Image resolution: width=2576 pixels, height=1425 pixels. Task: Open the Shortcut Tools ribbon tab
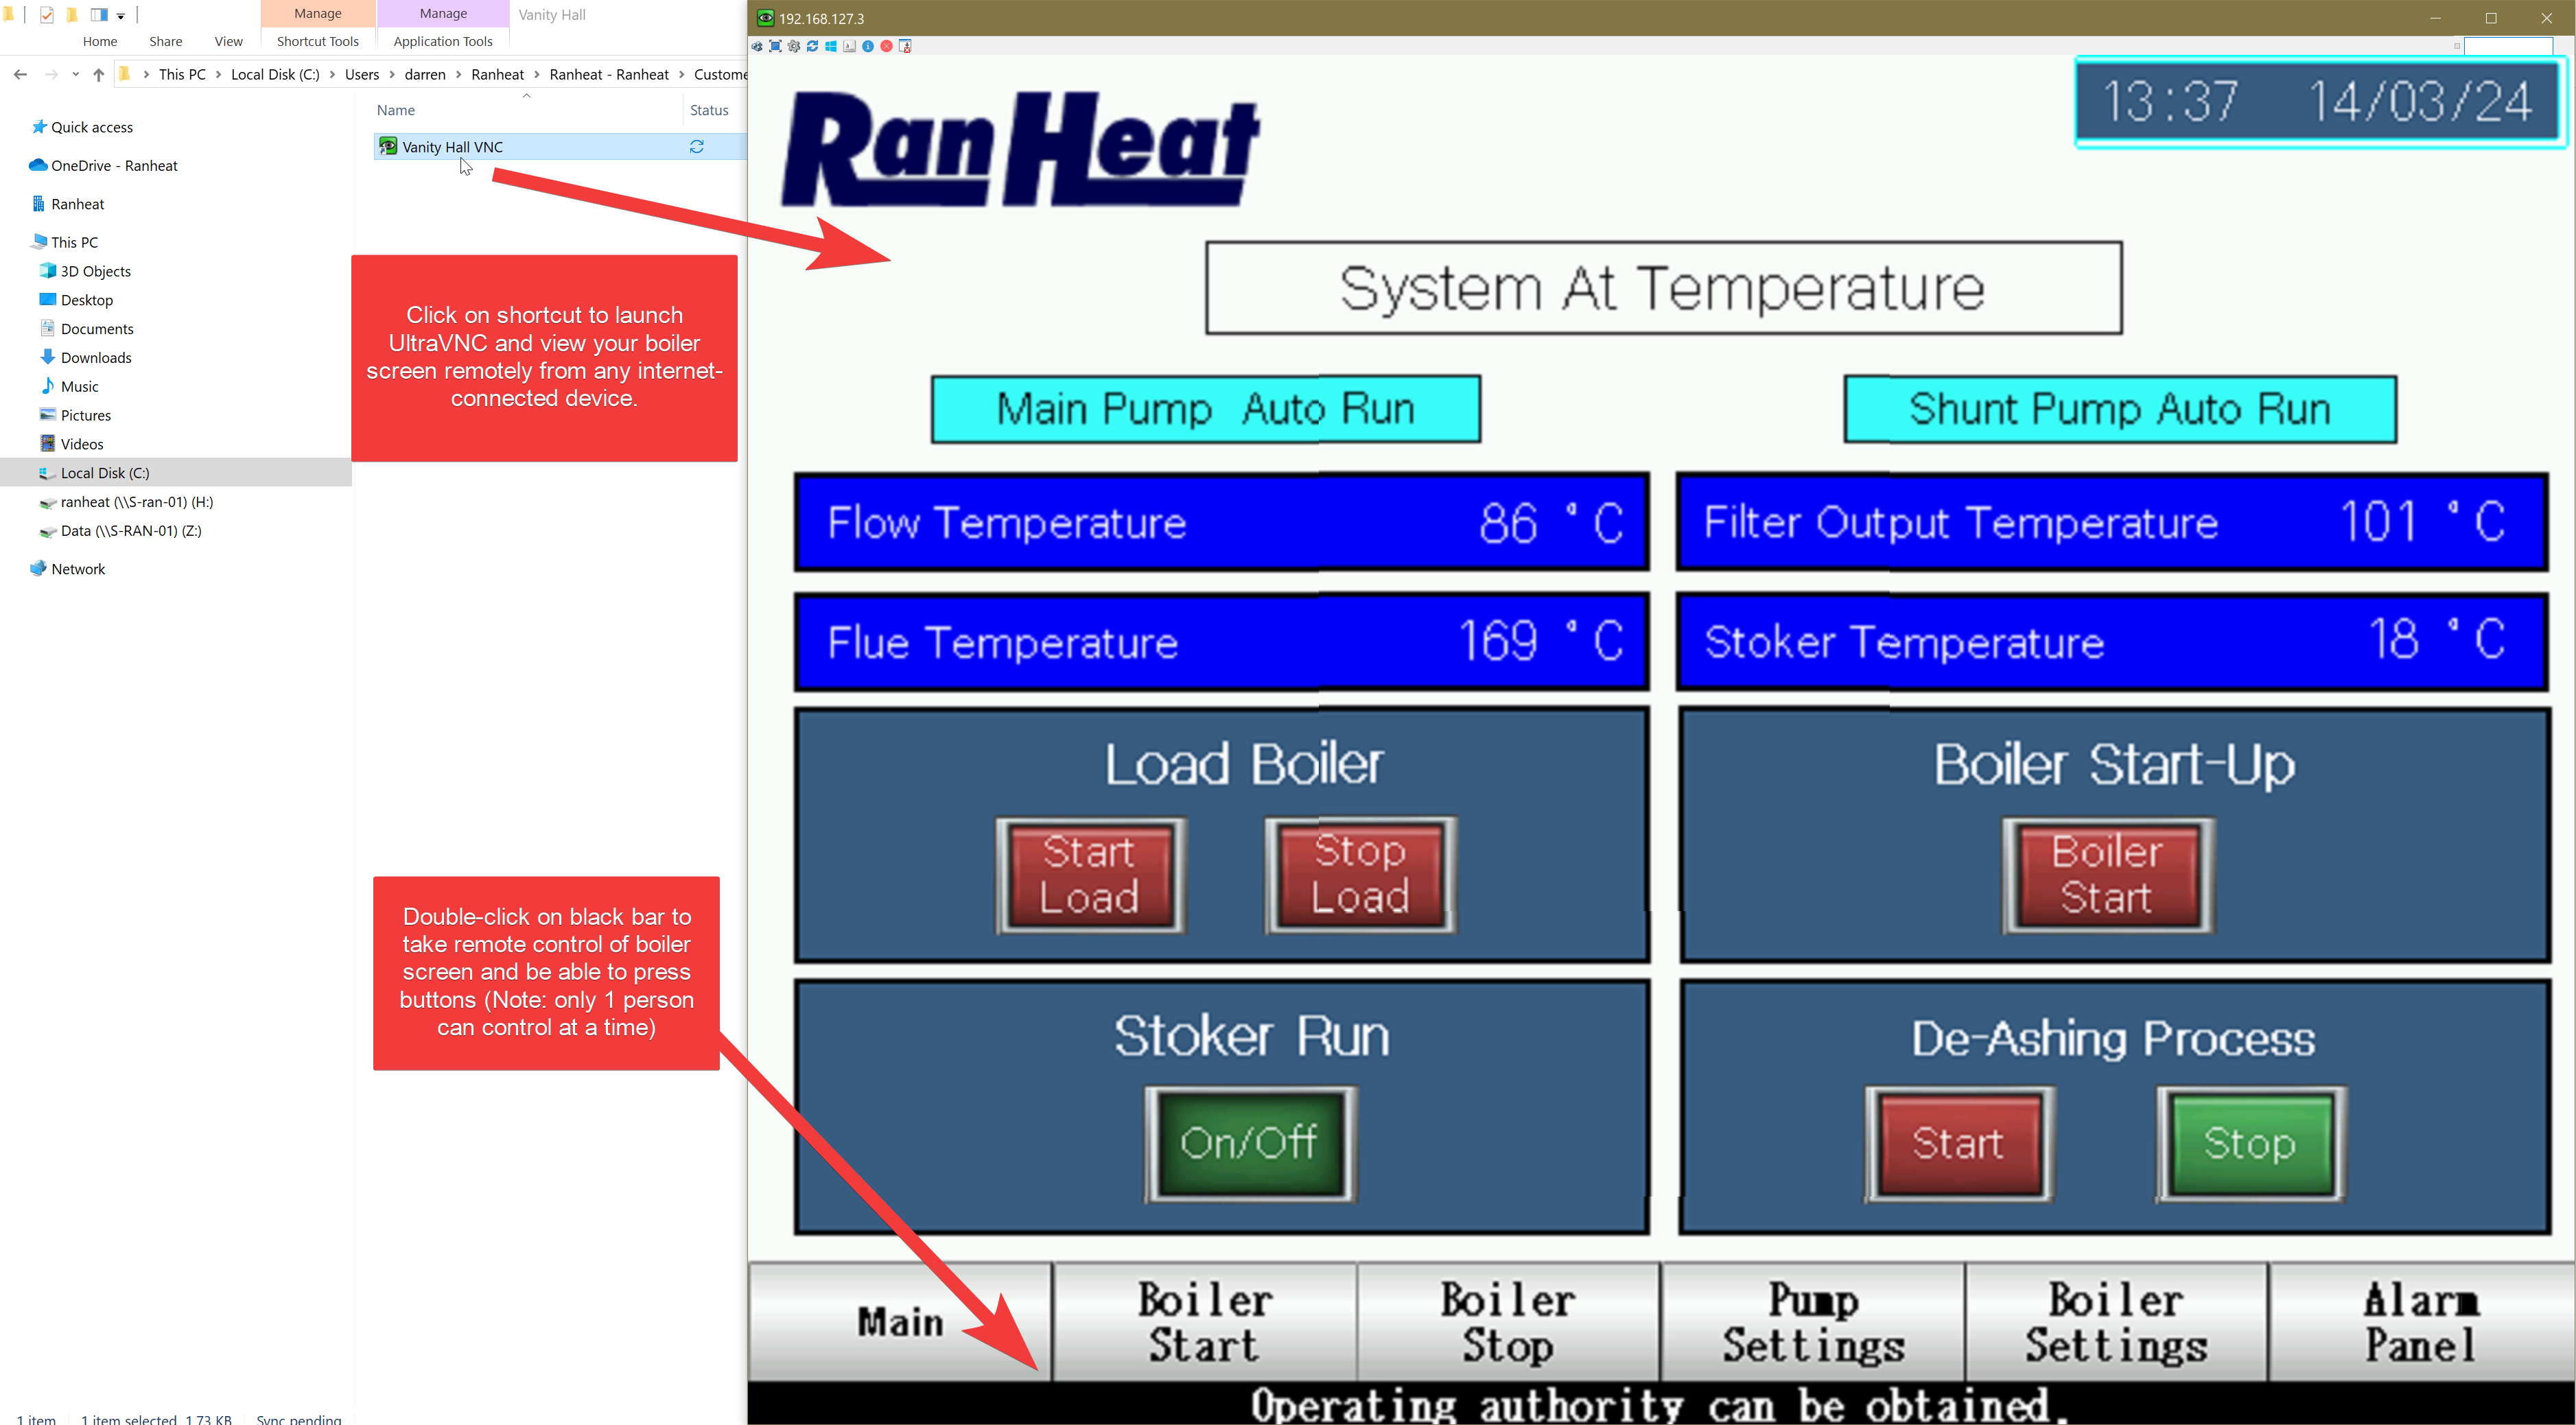tap(317, 41)
